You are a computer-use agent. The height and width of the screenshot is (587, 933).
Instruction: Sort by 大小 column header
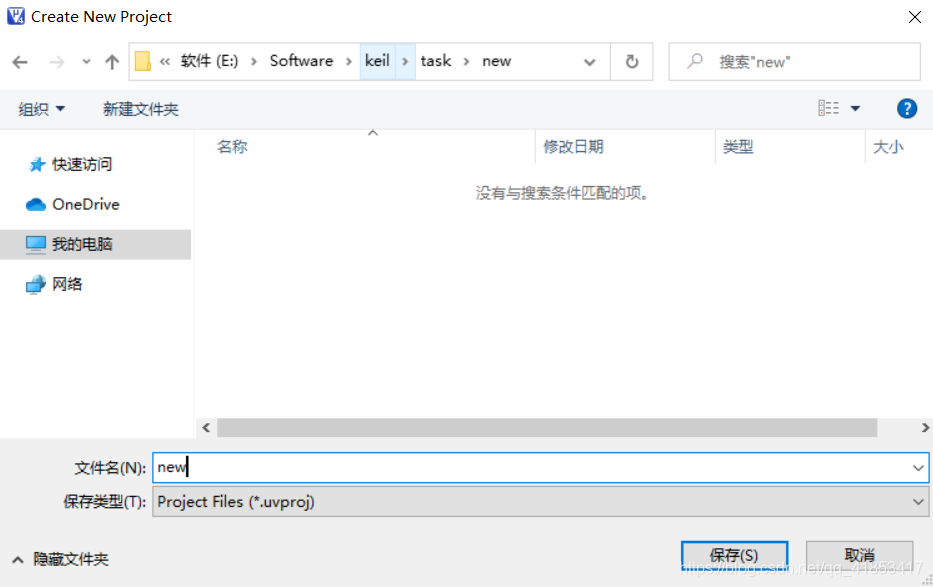(899, 146)
